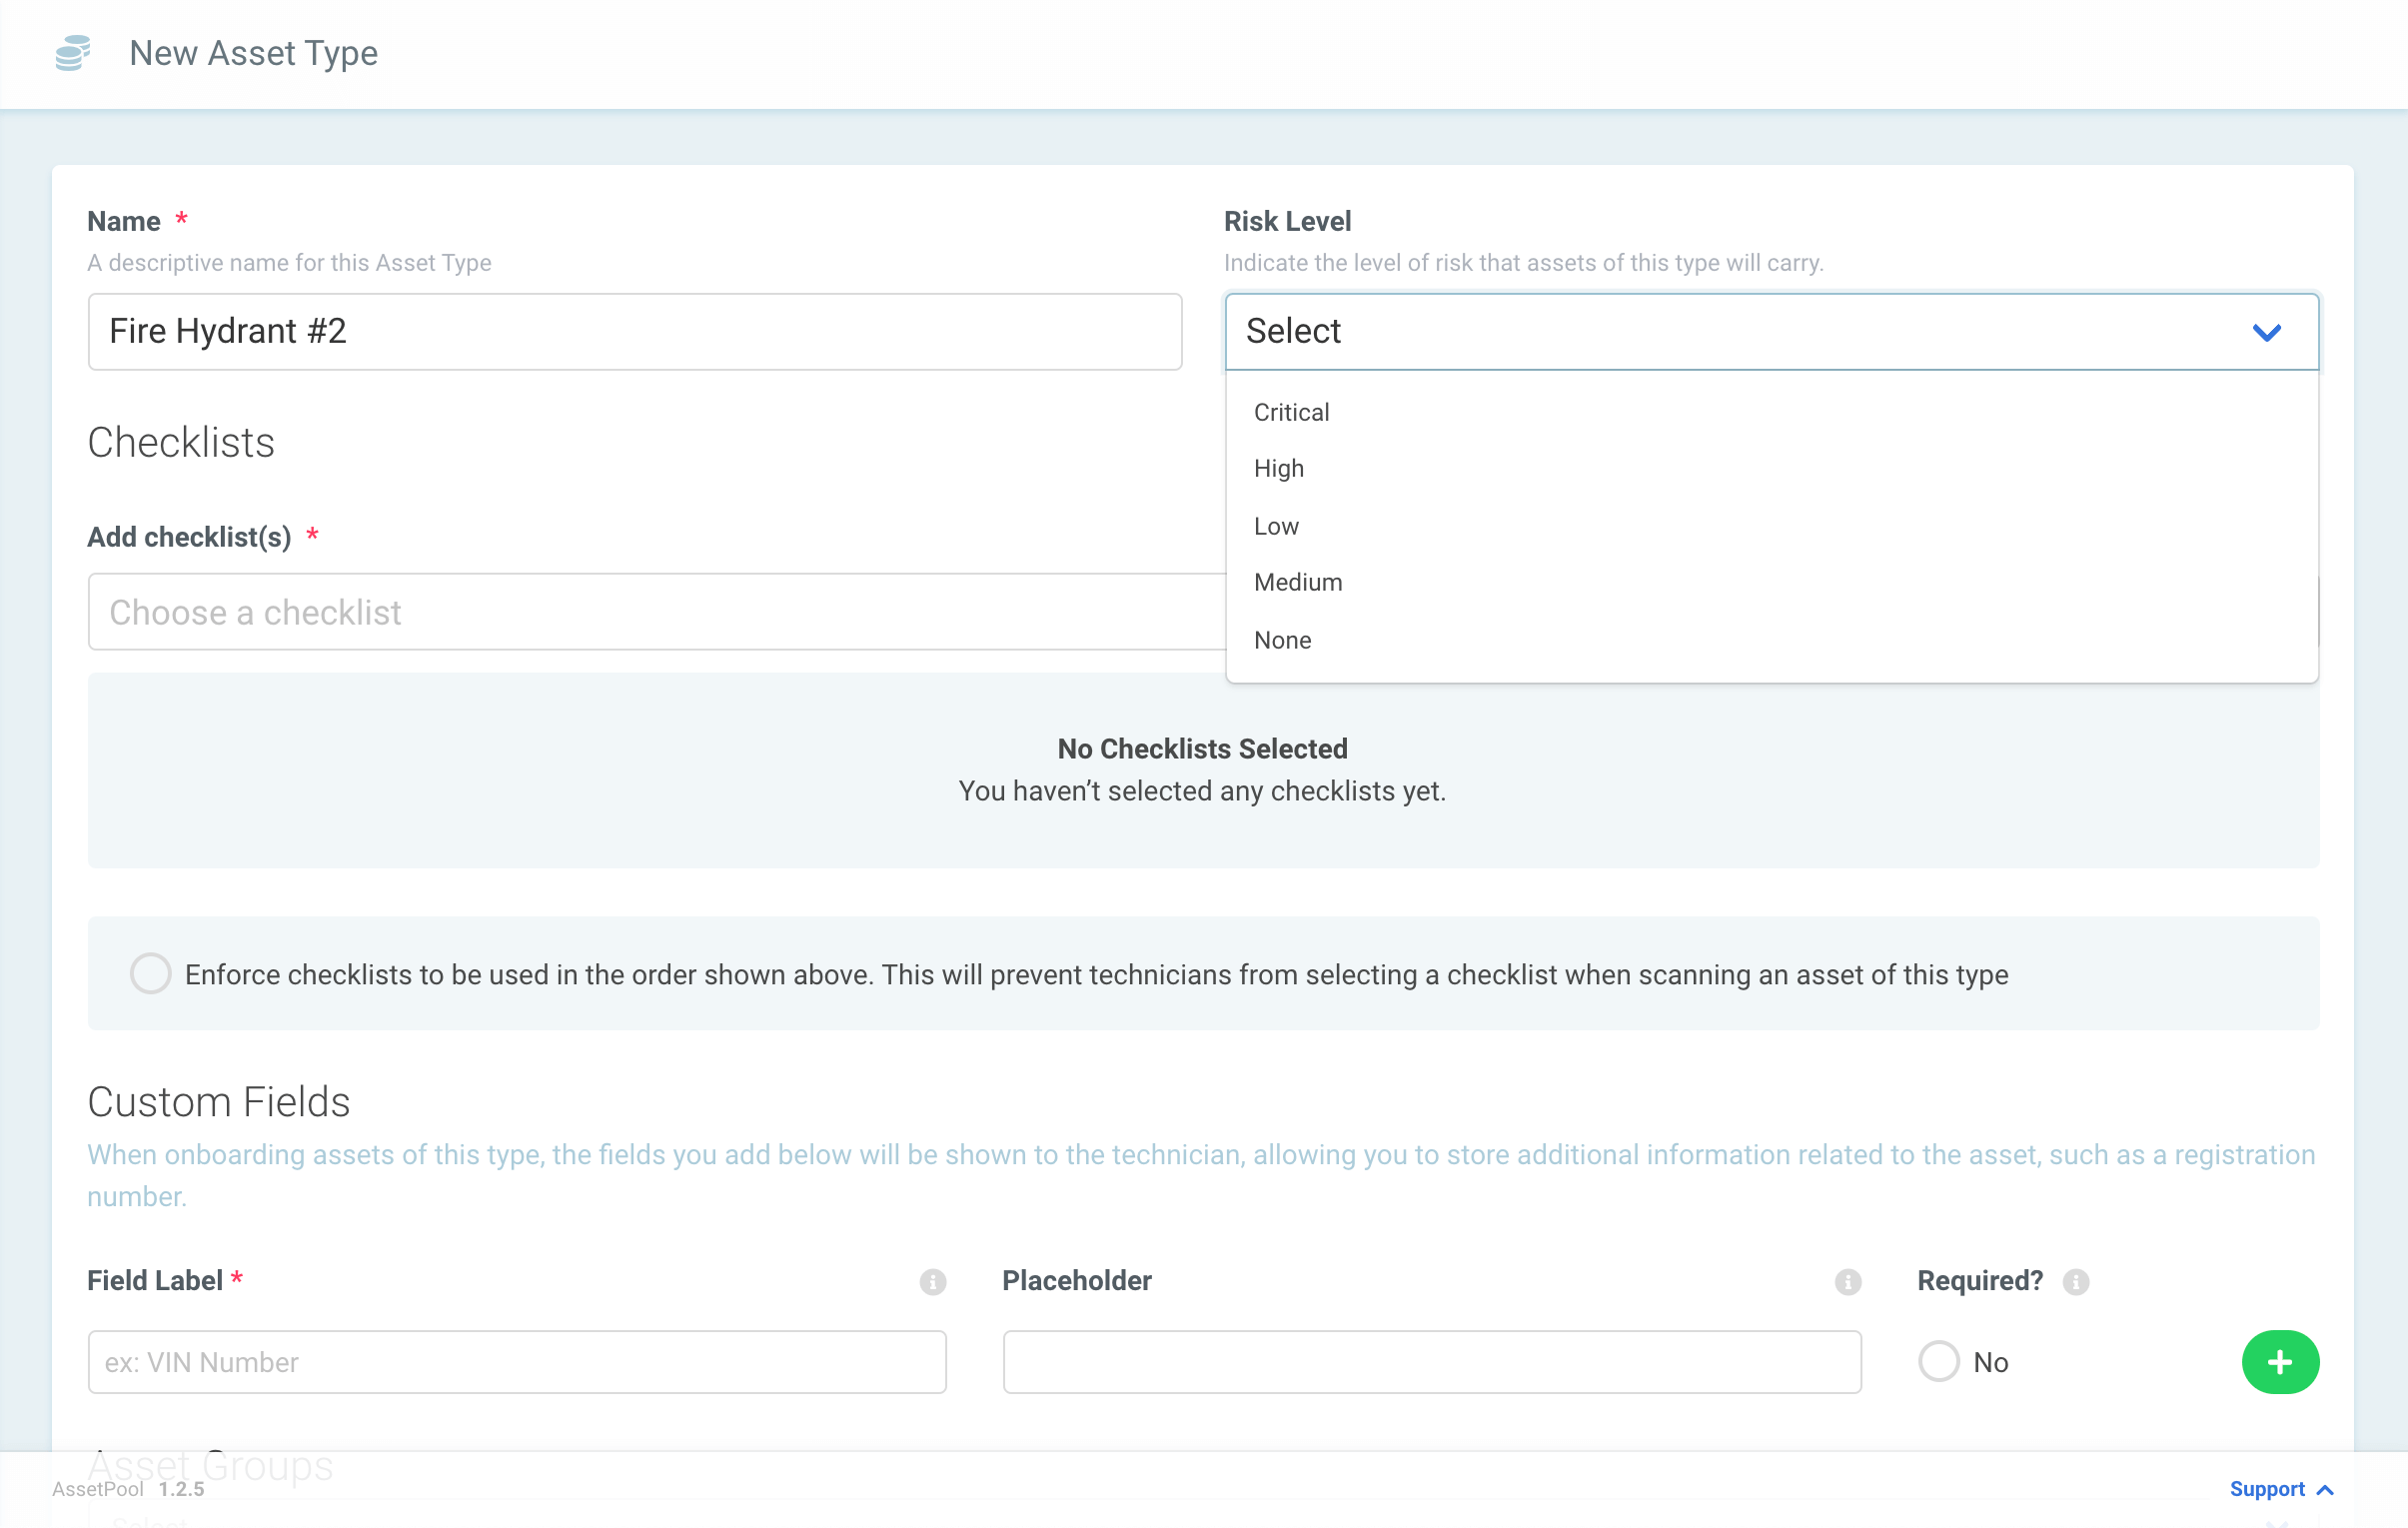Click the Placeholder text input
Image resolution: width=2408 pixels, height=1528 pixels.
pos(1432,1361)
